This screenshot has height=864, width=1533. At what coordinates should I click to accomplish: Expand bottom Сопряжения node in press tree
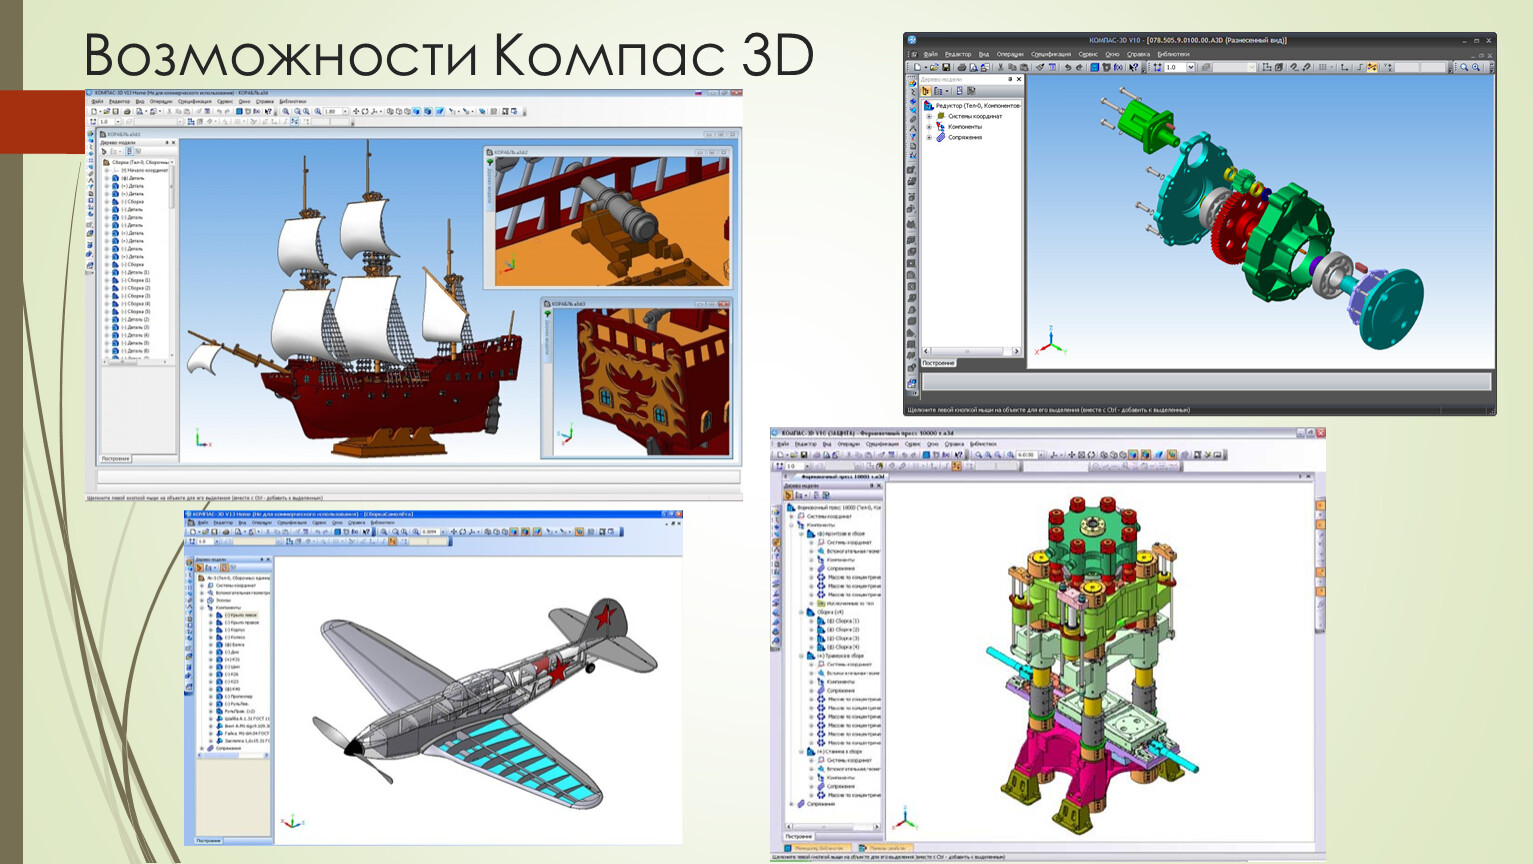791,804
